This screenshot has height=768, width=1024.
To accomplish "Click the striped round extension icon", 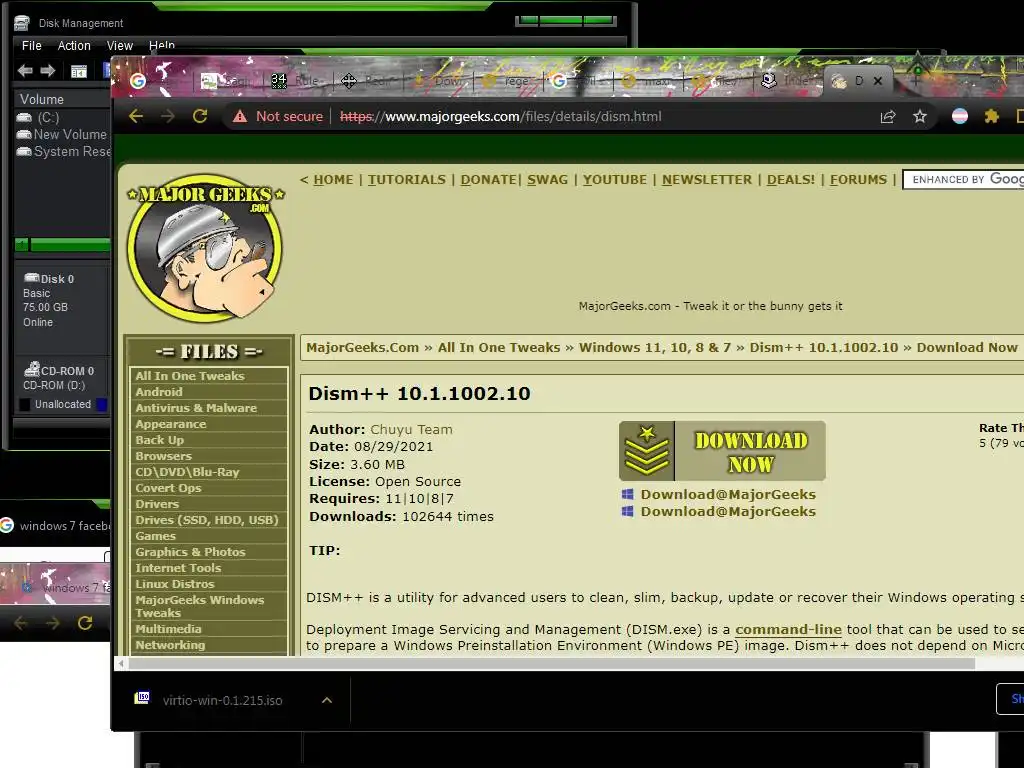I will [959, 116].
